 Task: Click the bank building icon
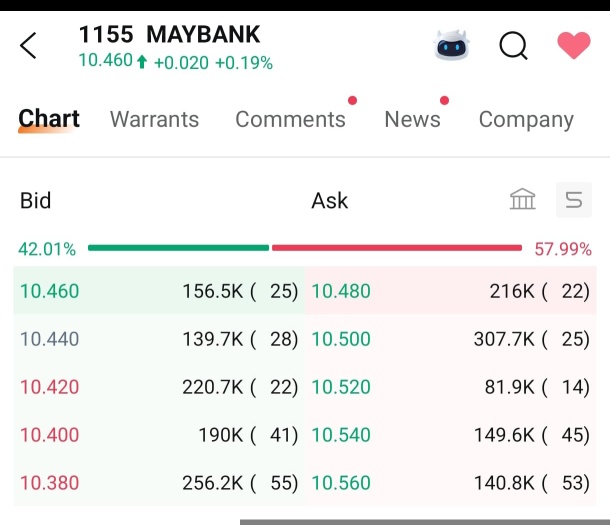click(522, 199)
